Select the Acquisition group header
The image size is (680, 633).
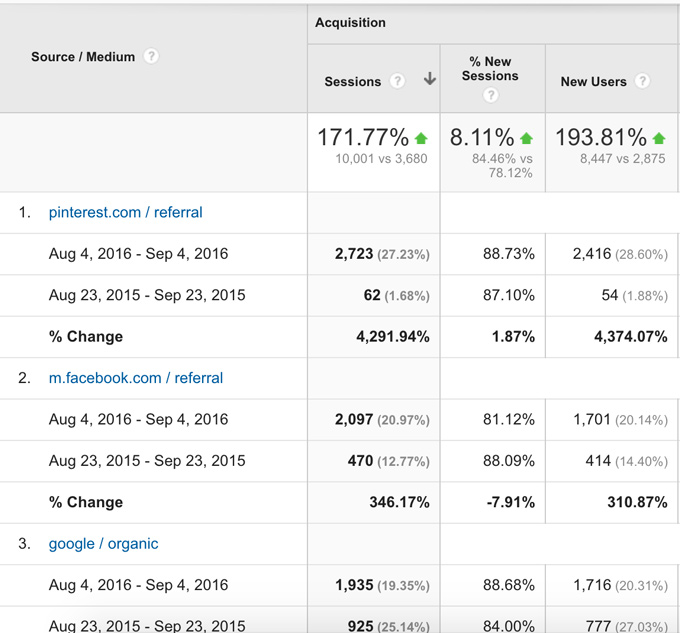350,22
